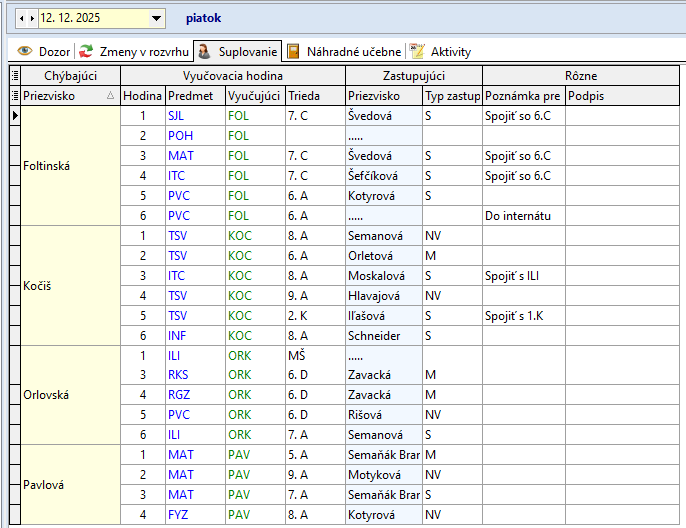This screenshot has height=528, width=686.
Task: Switch to Zmeny v rozvrhu tab
Action: tap(135, 51)
